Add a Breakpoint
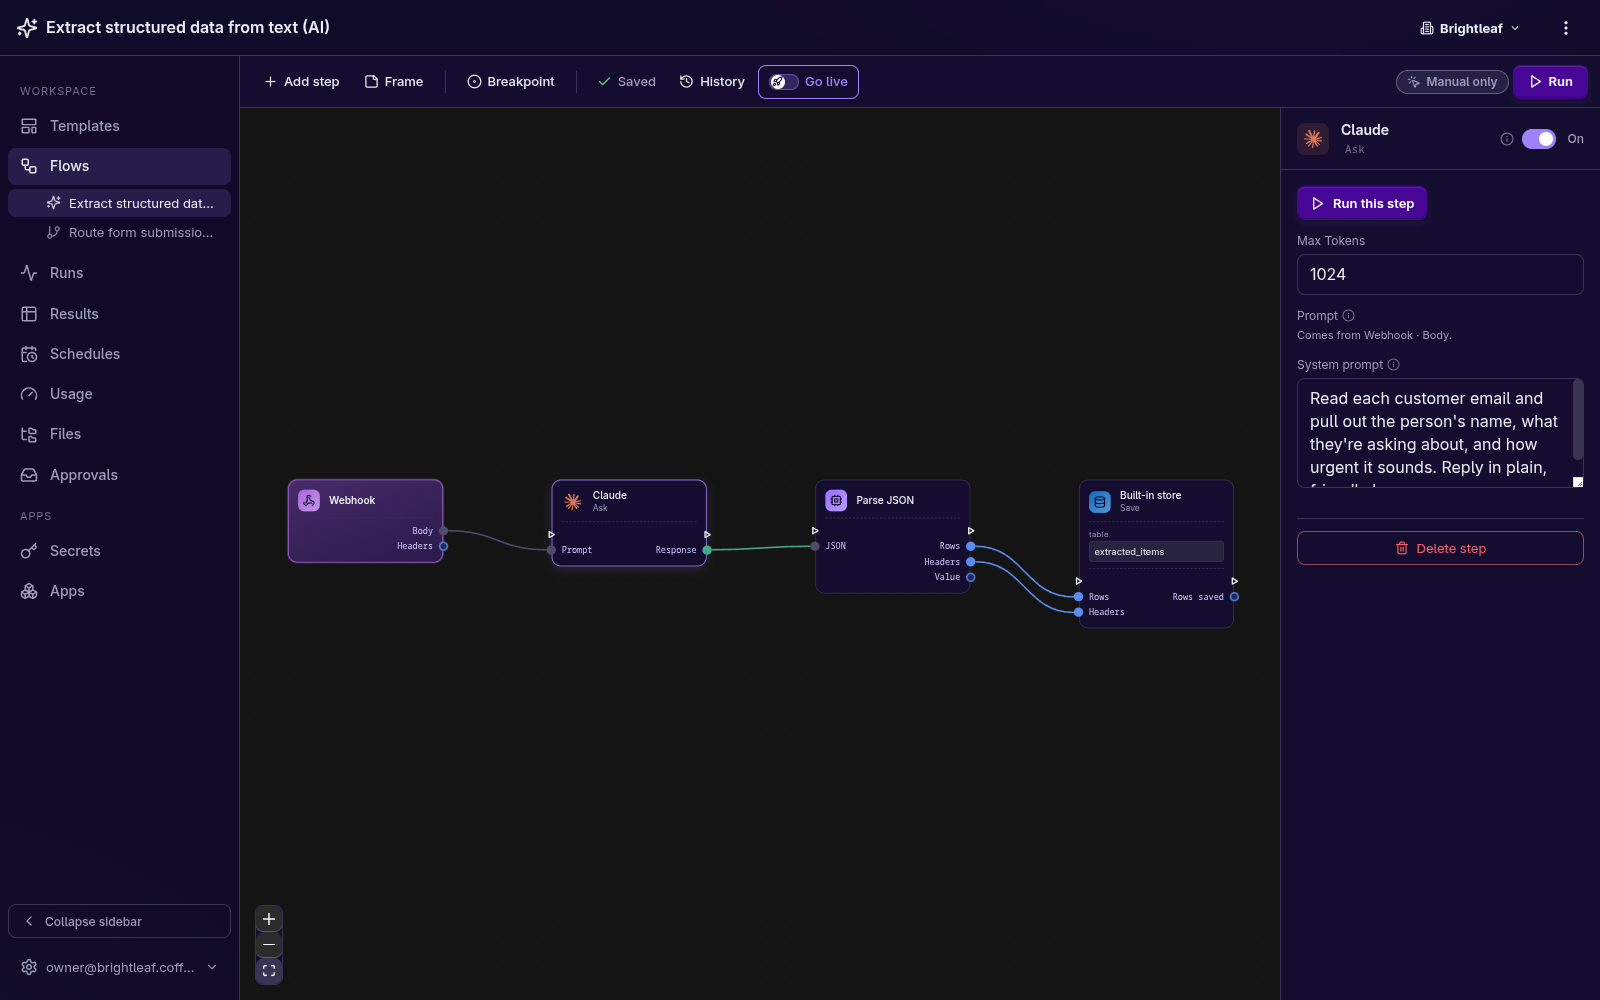Viewport: 1600px width, 1000px height. tap(511, 82)
